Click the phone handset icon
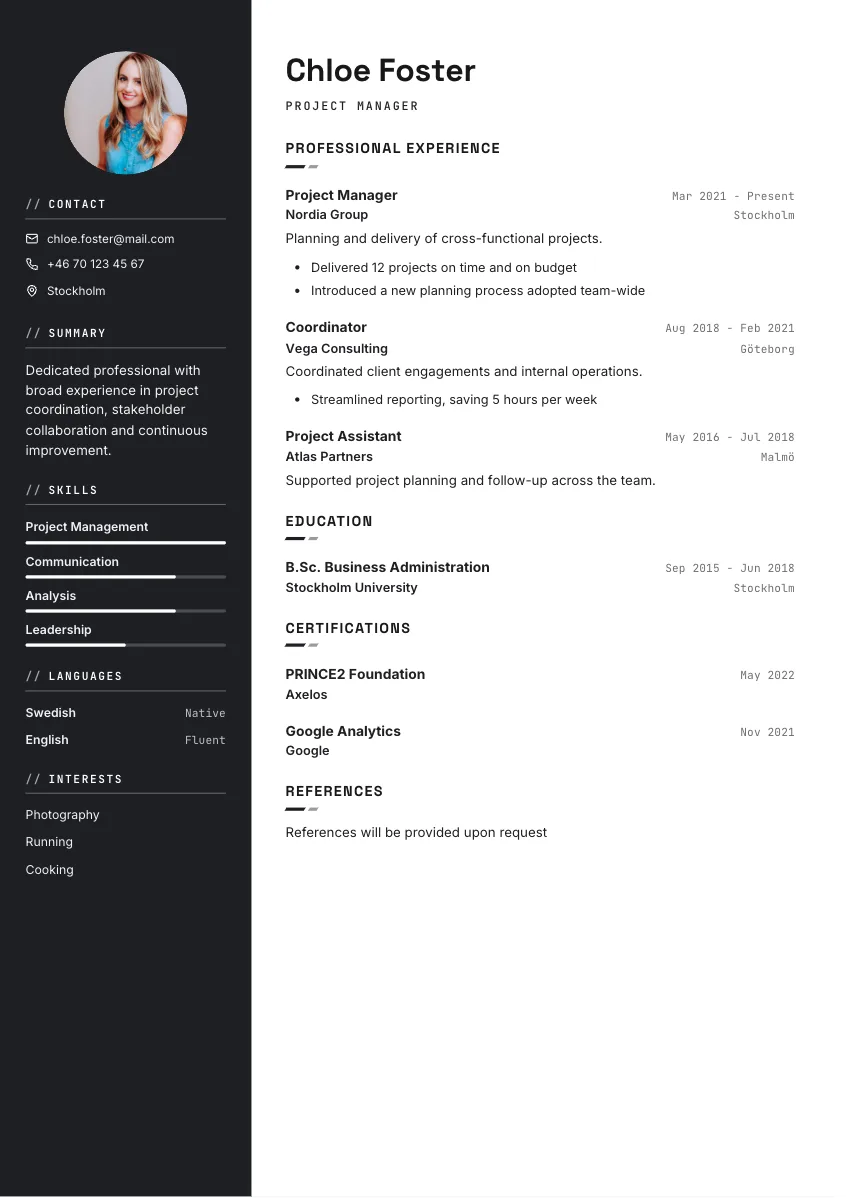 pos(32,264)
